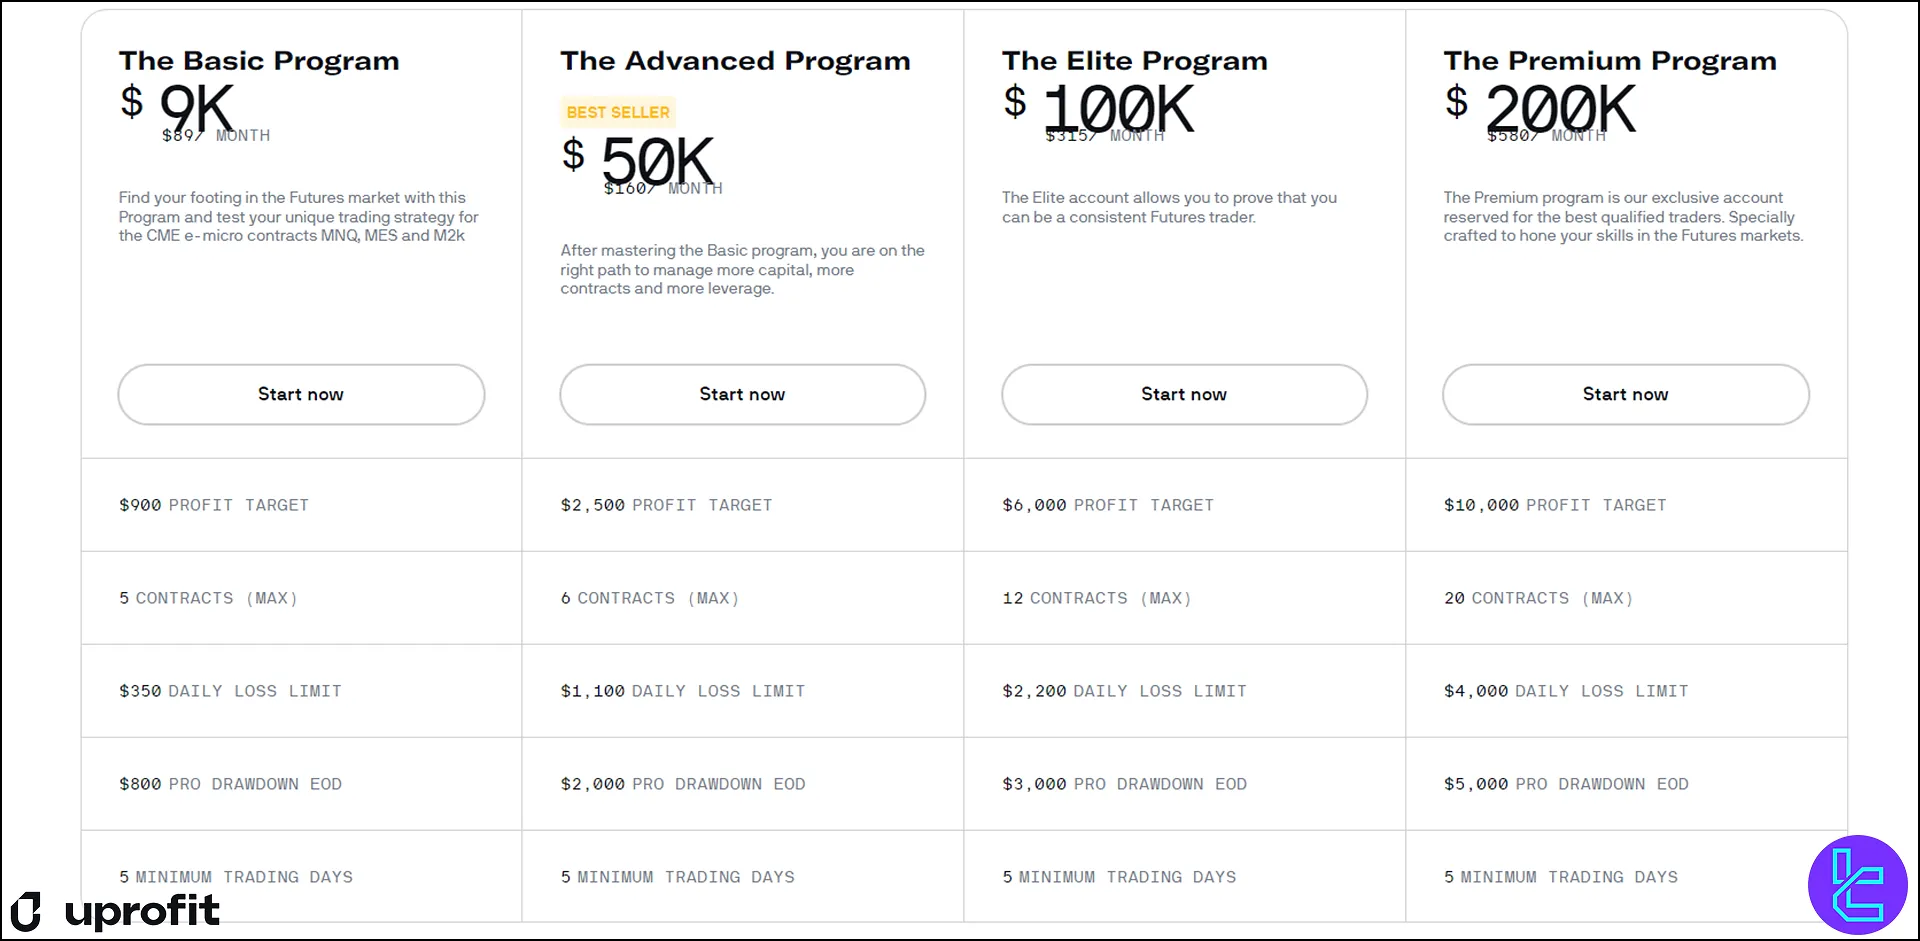Select The Advanced Program heading
Screen dimensions: 1920x941
tap(735, 61)
